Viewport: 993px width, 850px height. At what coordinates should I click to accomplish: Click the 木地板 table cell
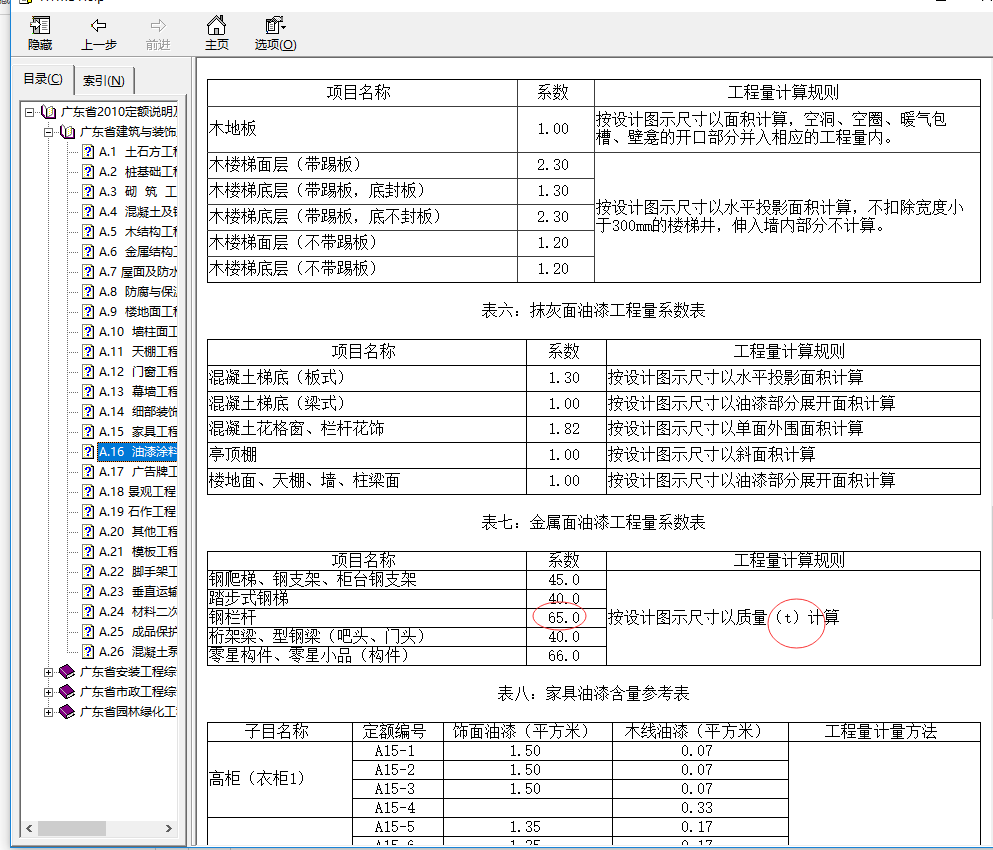coord(362,129)
